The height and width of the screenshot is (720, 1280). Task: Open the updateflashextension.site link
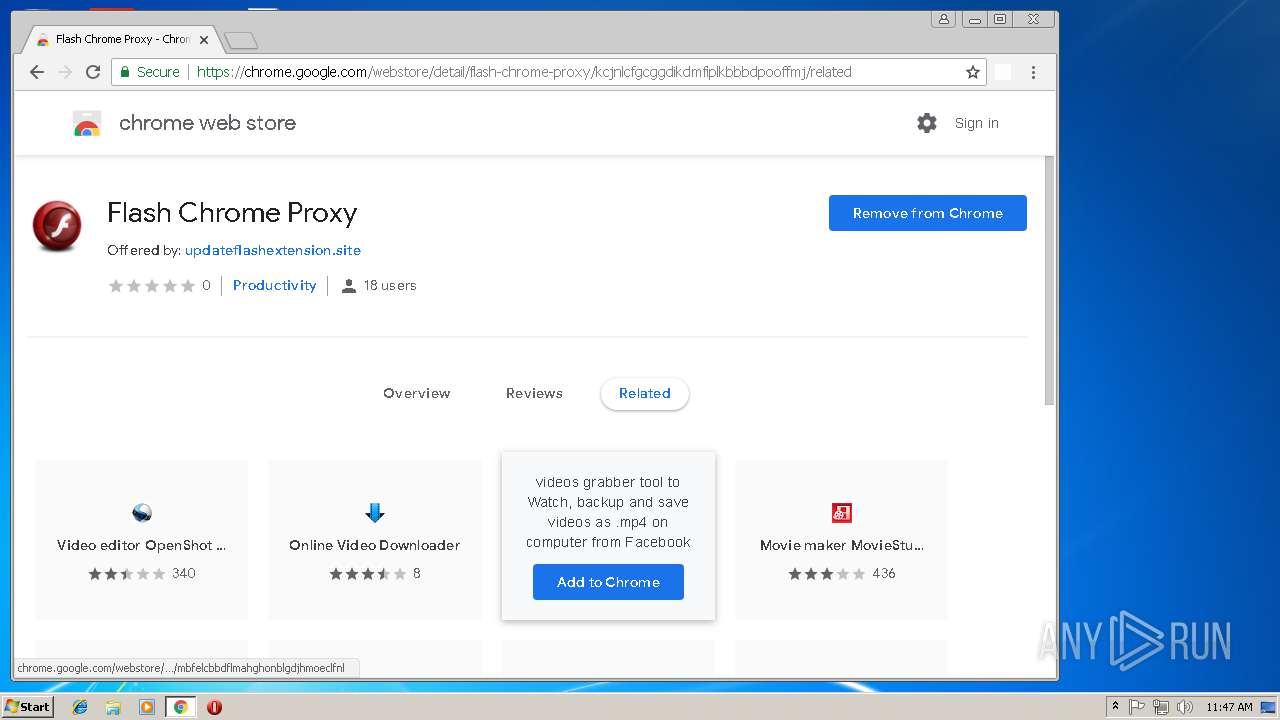[x=273, y=250]
